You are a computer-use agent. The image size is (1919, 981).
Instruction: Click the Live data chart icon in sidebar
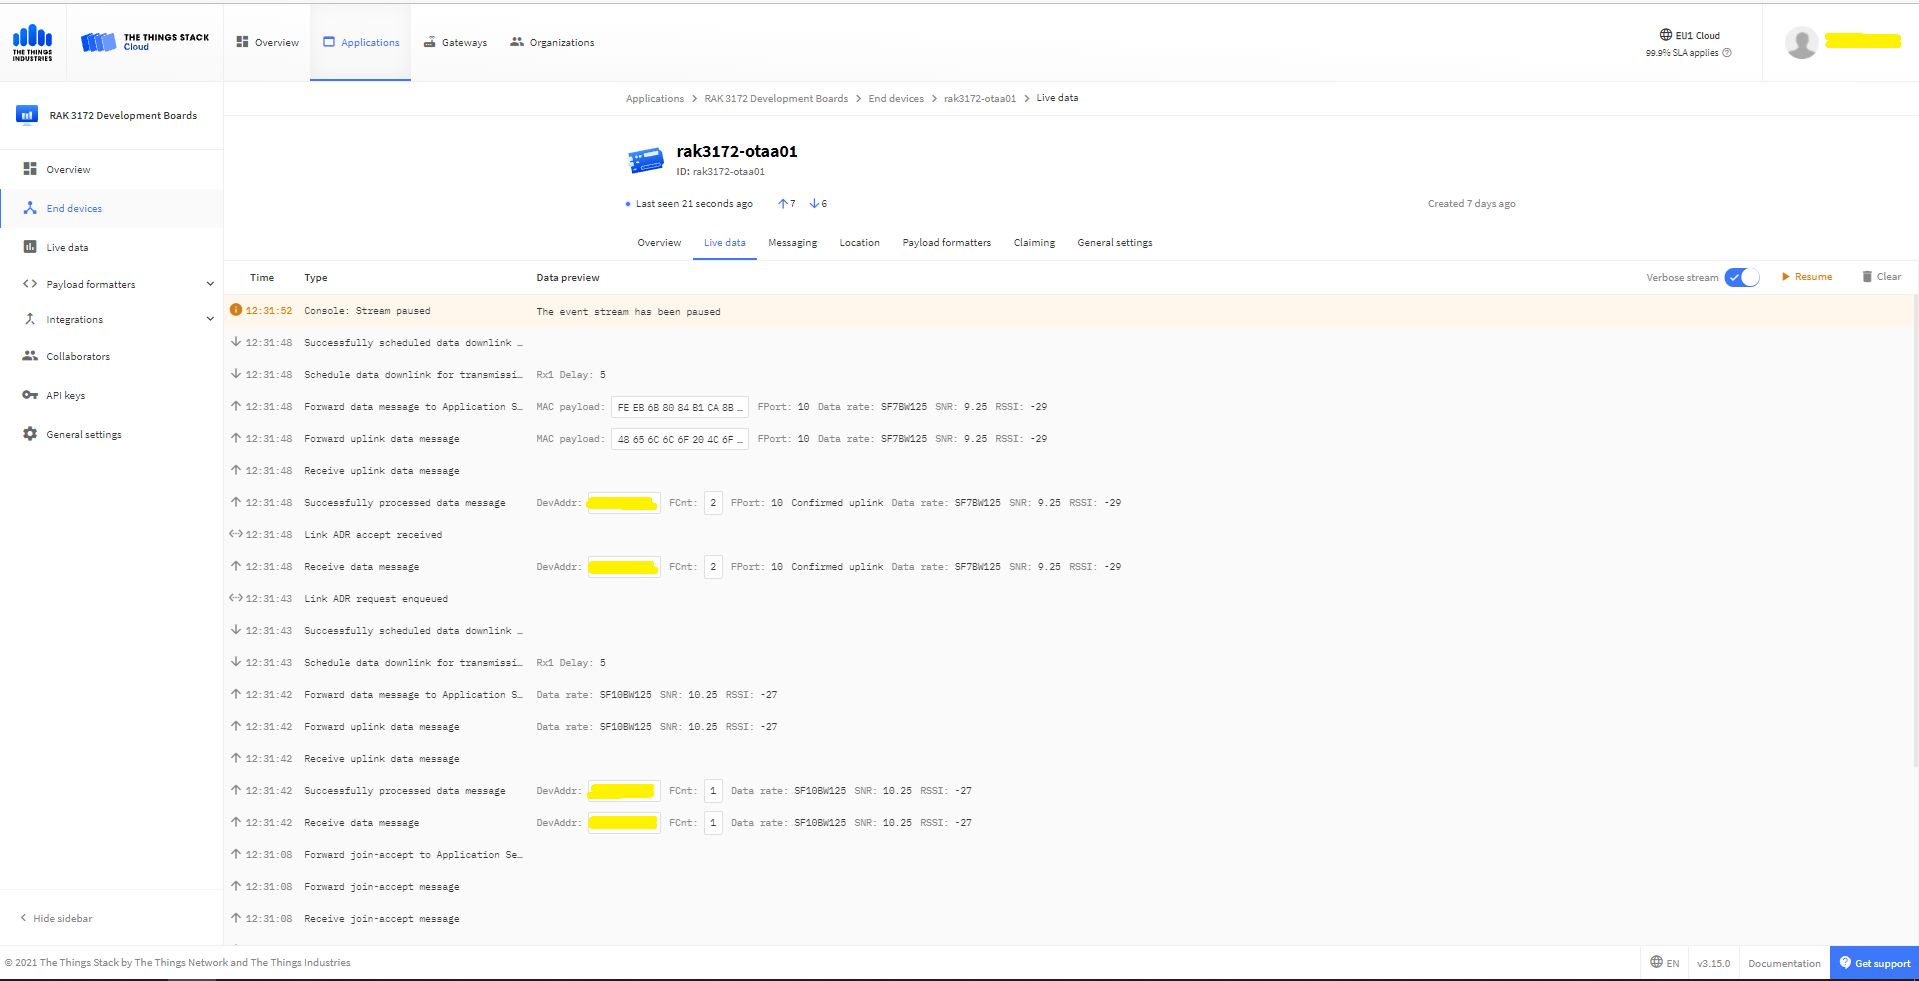pos(30,247)
